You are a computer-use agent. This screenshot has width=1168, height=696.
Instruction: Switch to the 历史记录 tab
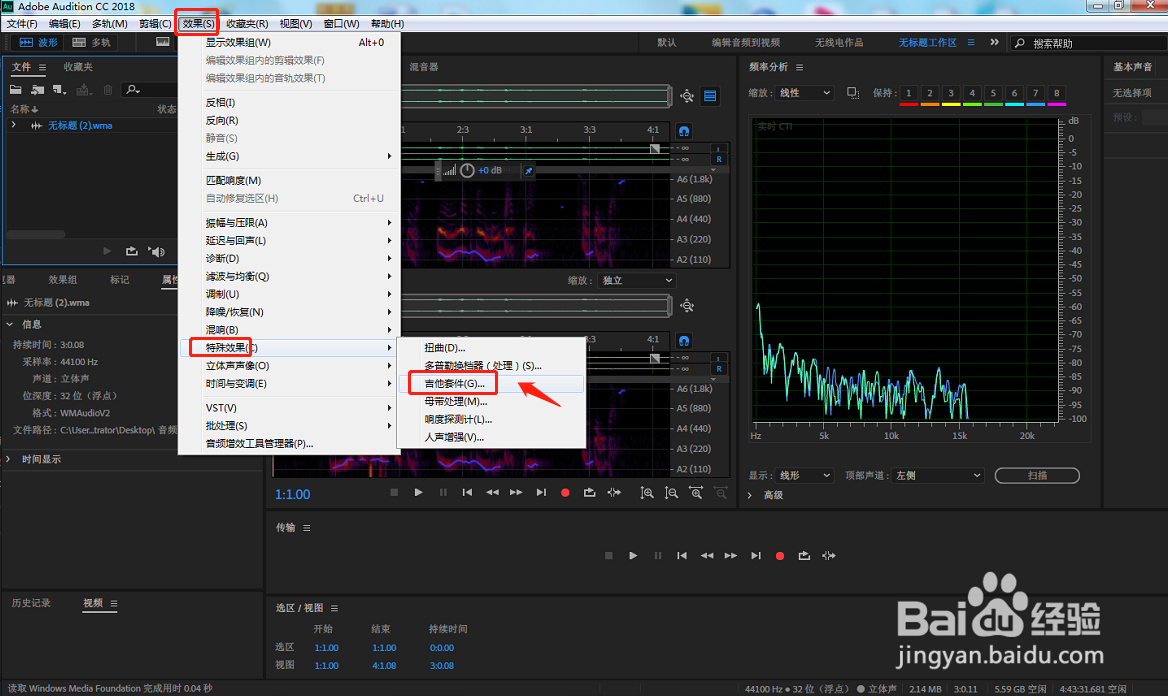coord(31,603)
